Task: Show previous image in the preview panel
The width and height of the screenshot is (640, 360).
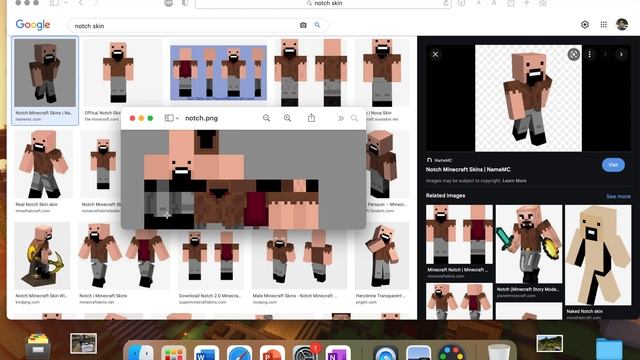Action: 605,54
